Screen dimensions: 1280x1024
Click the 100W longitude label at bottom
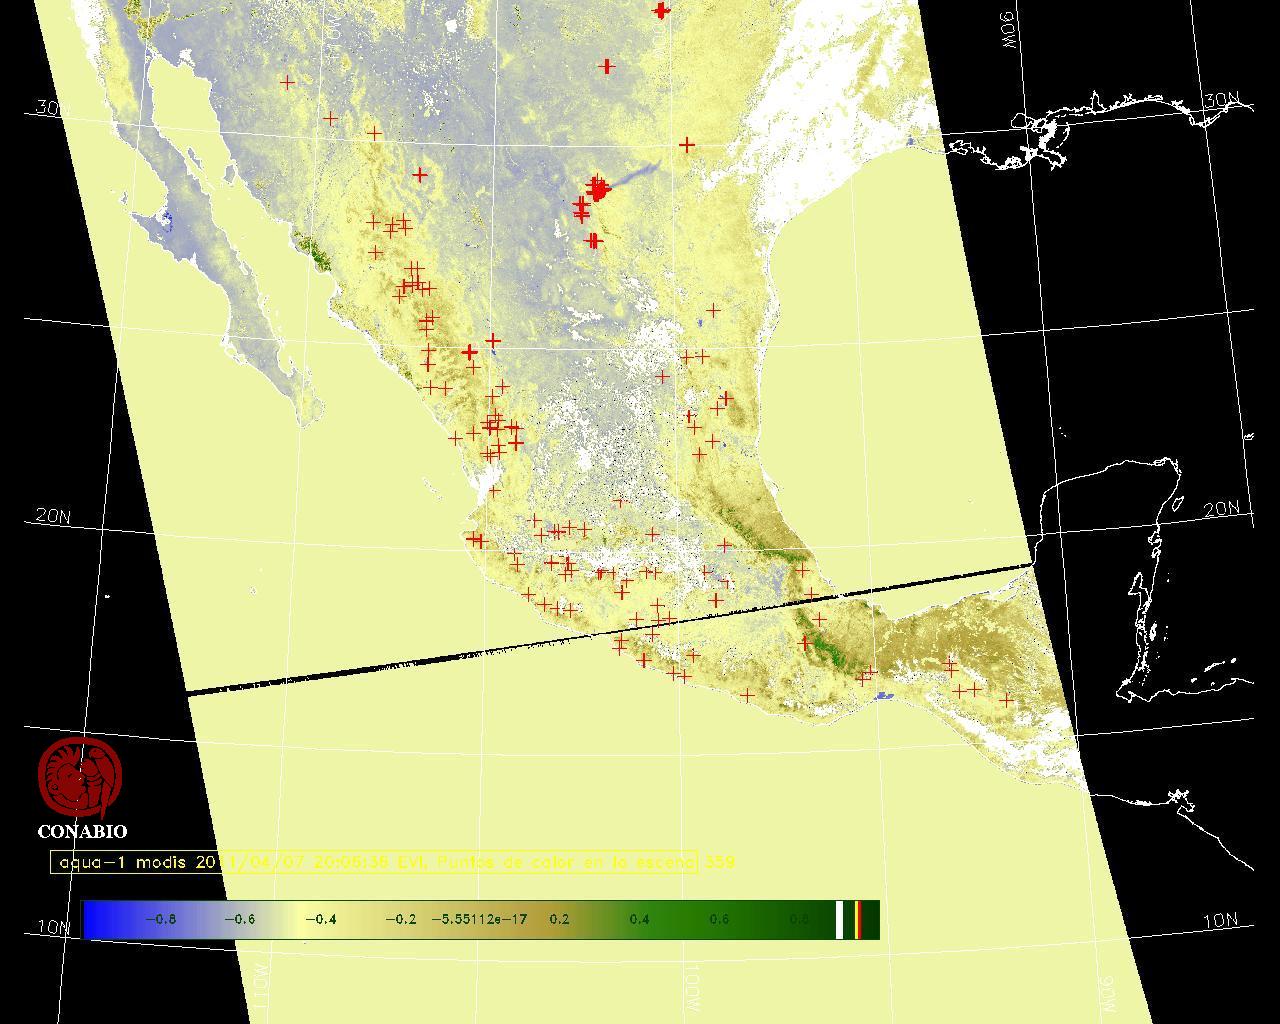[x=693, y=986]
